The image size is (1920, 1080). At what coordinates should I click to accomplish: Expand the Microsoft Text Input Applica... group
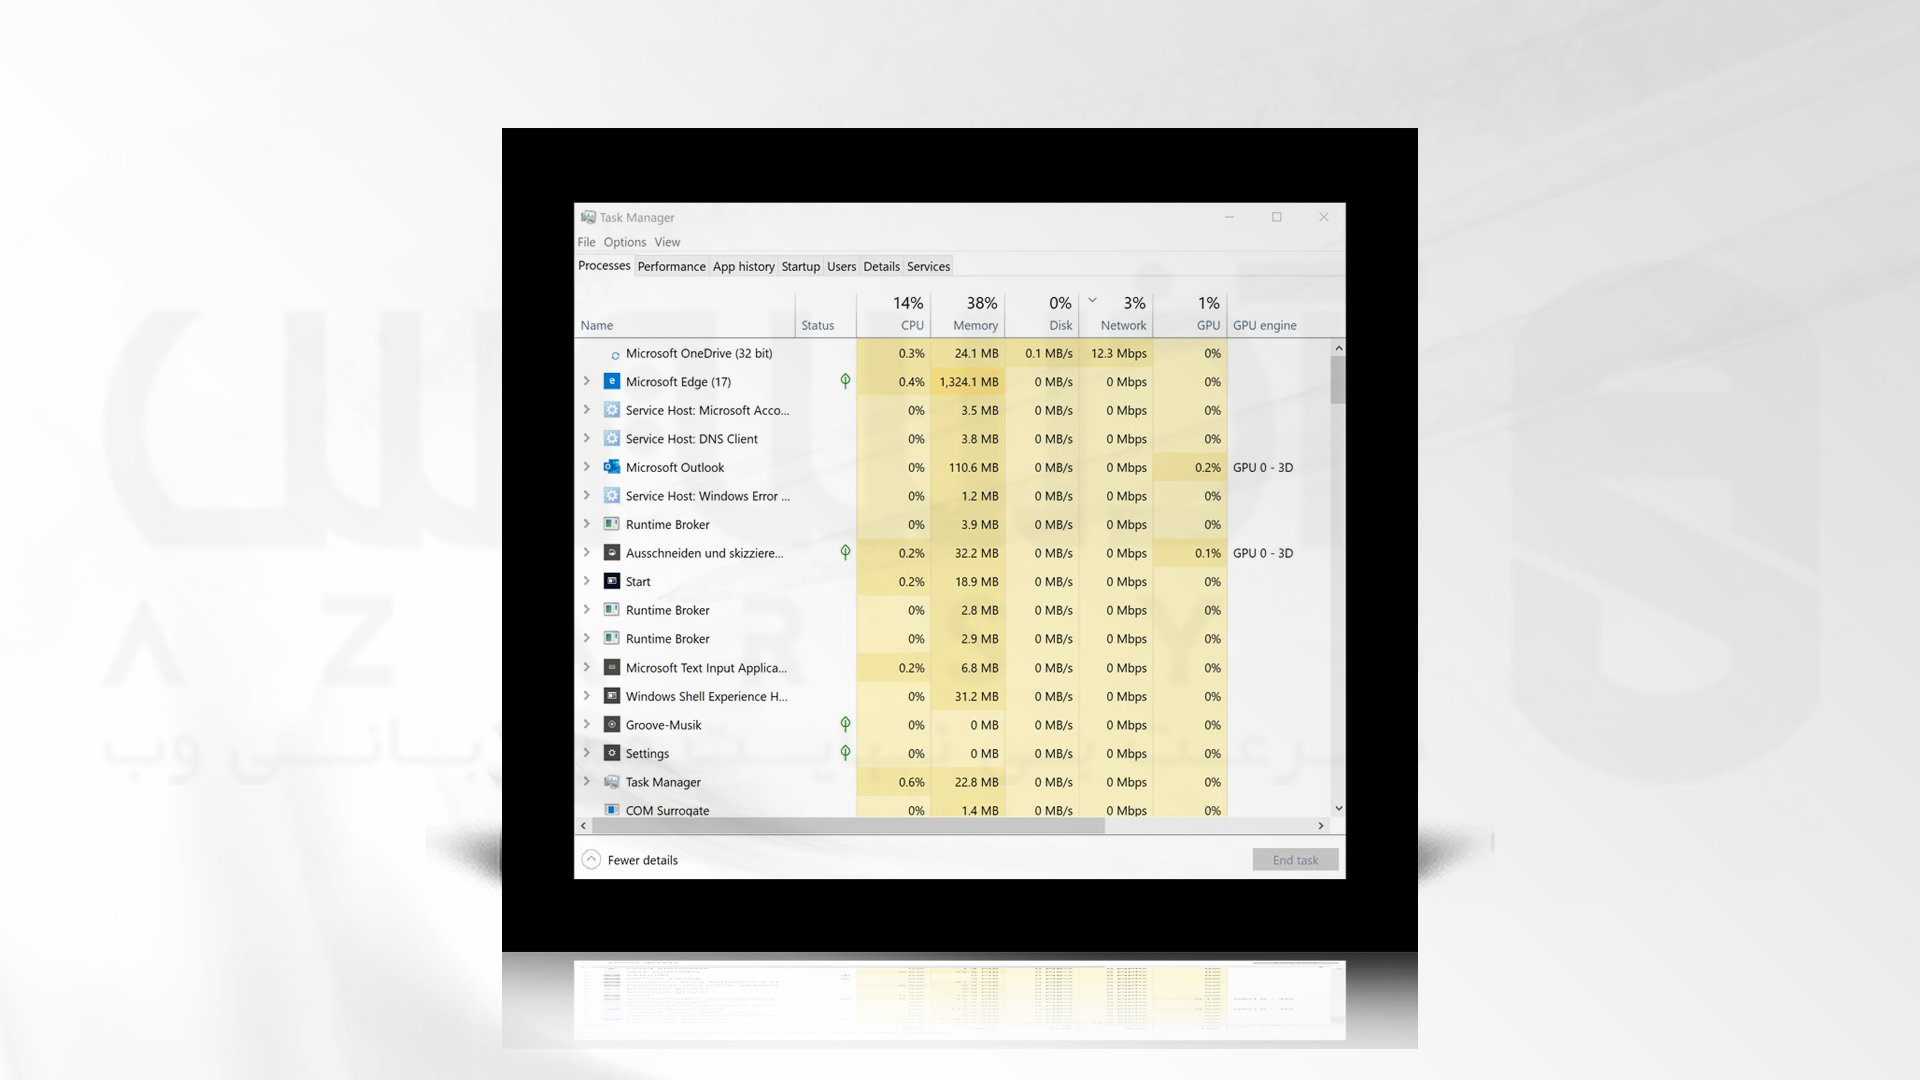587,667
